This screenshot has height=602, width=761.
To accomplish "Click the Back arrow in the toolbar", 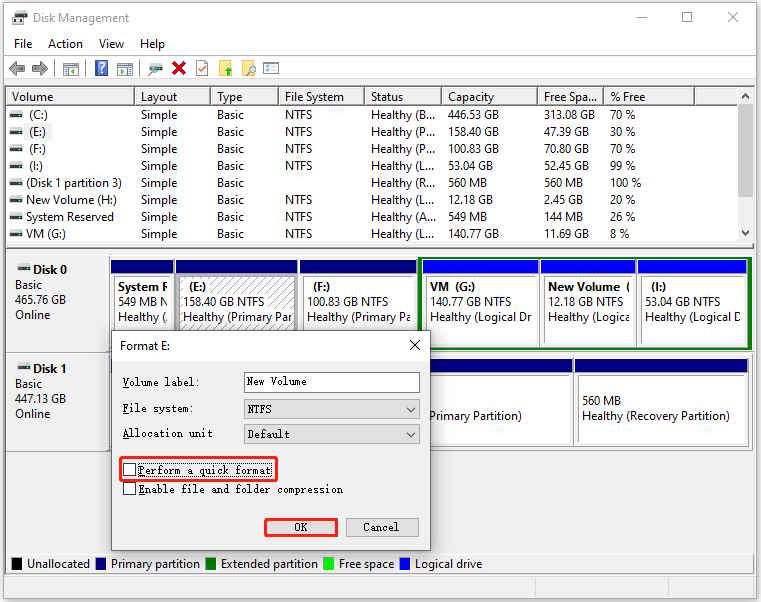I will [17, 68].
